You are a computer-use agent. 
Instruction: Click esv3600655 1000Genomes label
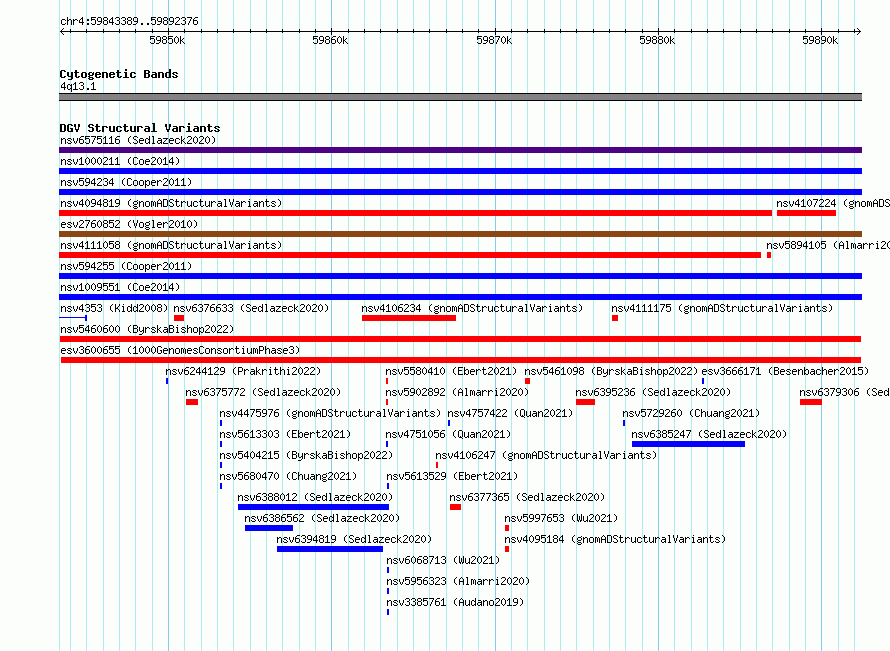pos(180,350)
